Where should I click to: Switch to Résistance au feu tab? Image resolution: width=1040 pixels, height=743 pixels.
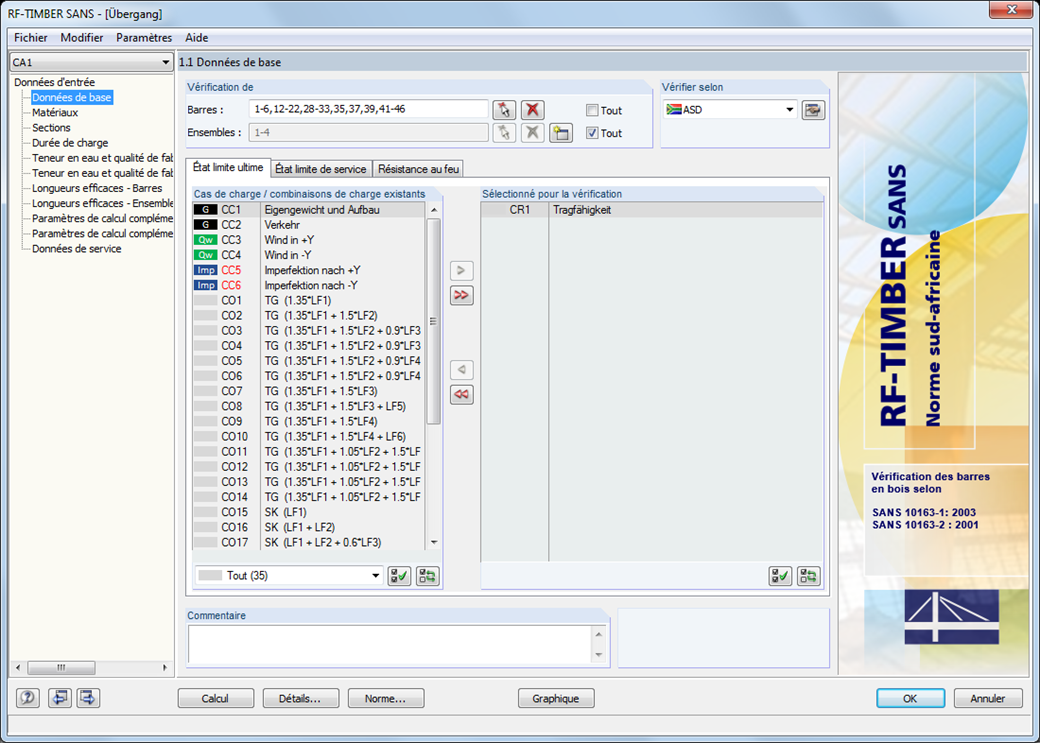pos(418,169)
